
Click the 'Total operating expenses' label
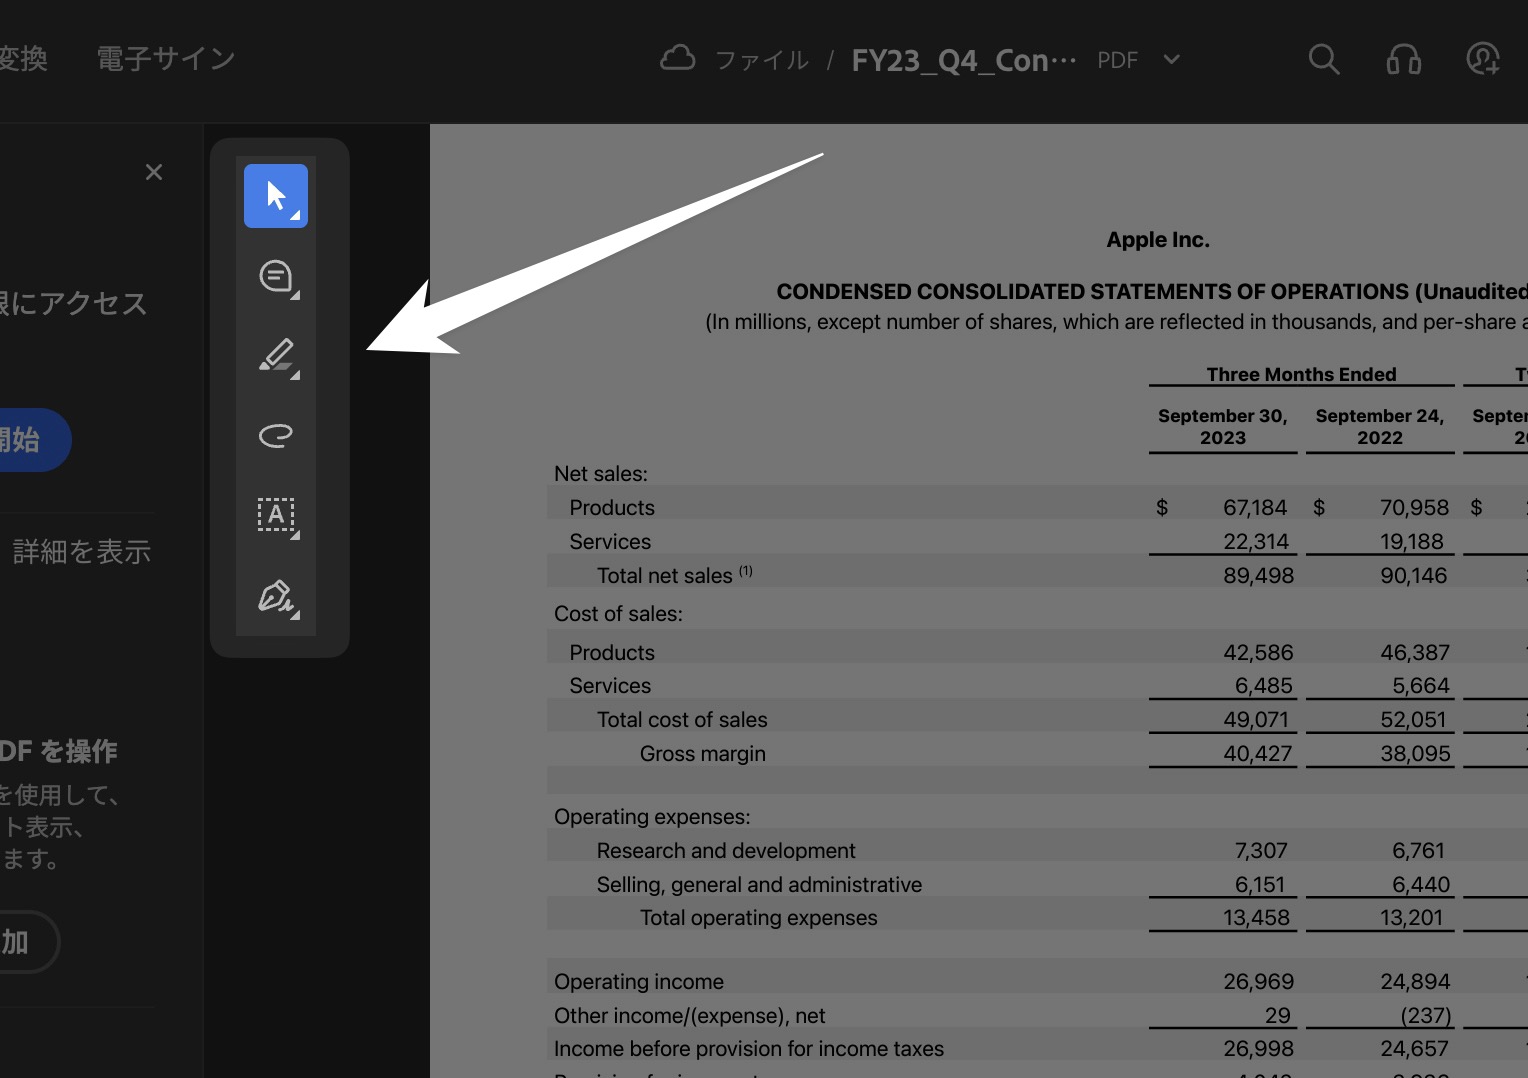(758, 918)
